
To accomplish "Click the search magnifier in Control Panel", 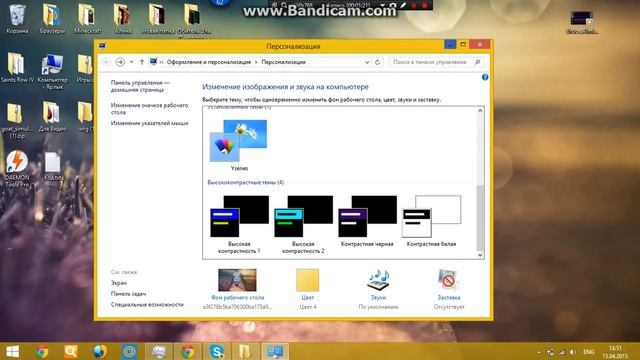I will point(478,62).
